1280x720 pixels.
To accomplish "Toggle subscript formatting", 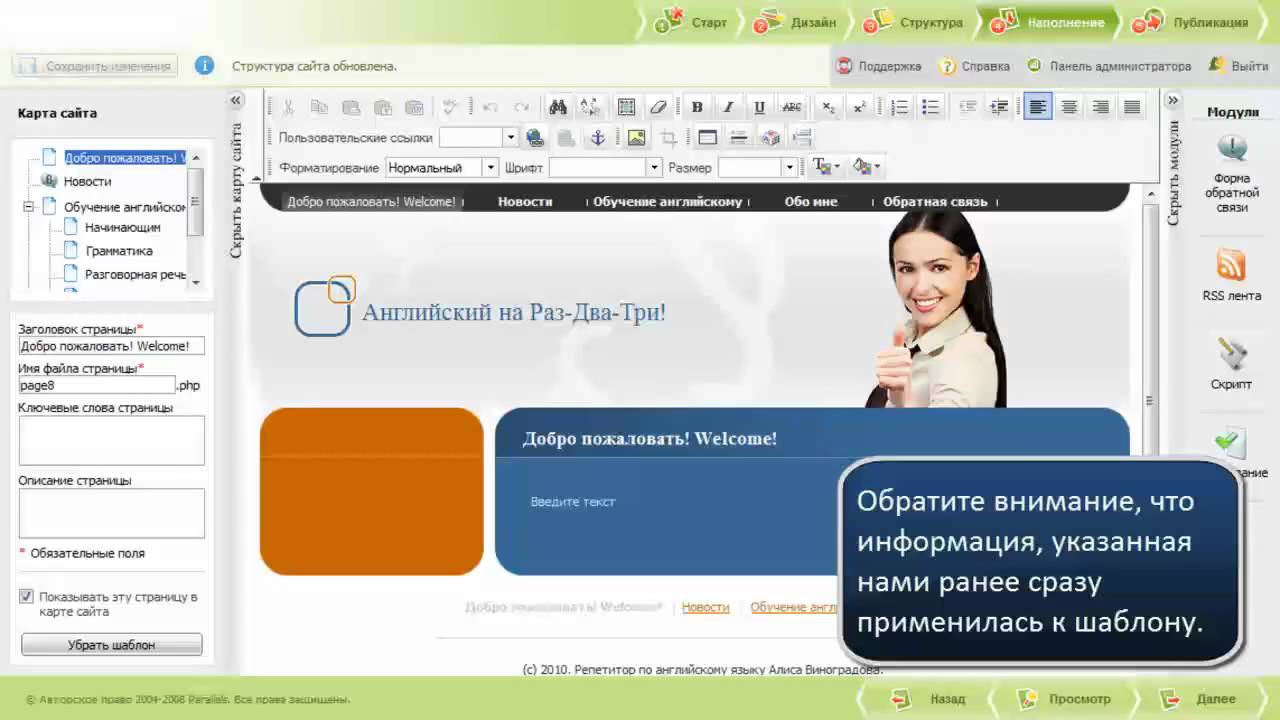I will [828, 107].
